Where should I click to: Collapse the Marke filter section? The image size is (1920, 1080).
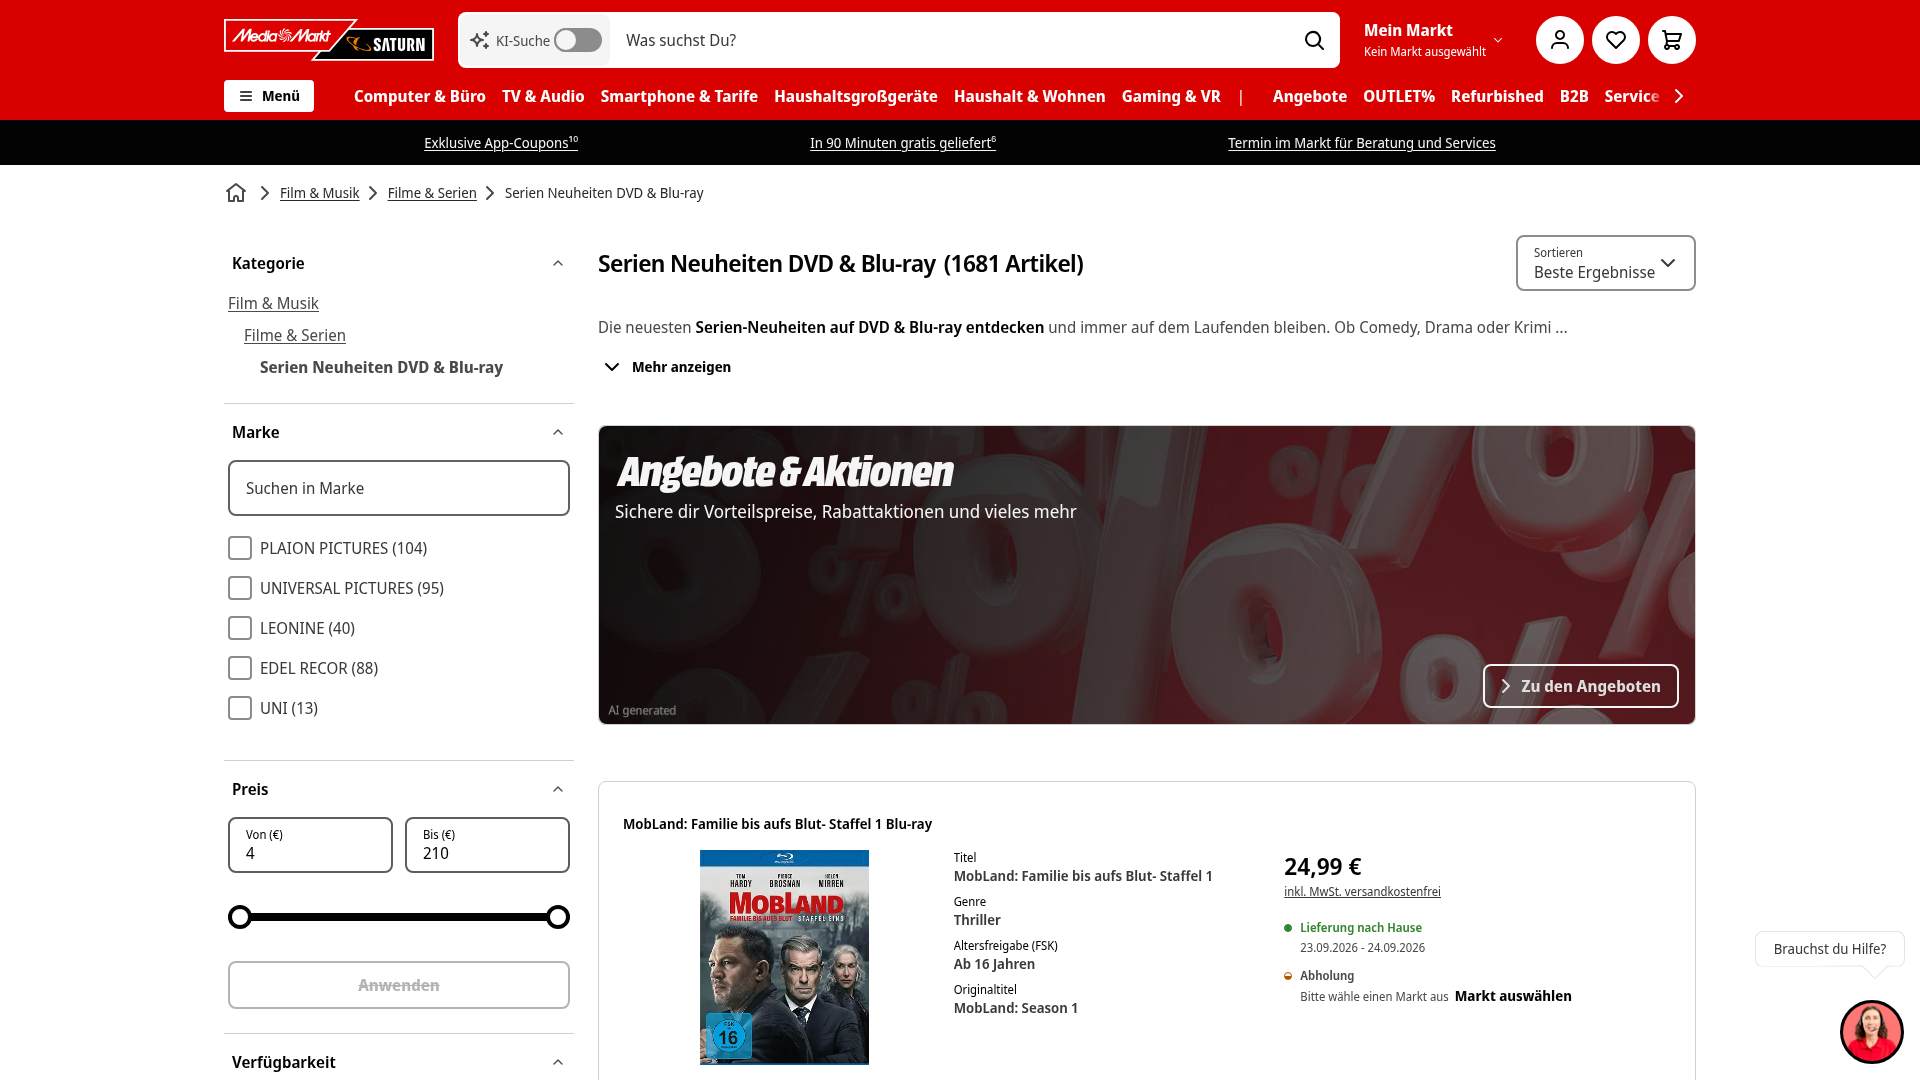(x=558, y=432)
